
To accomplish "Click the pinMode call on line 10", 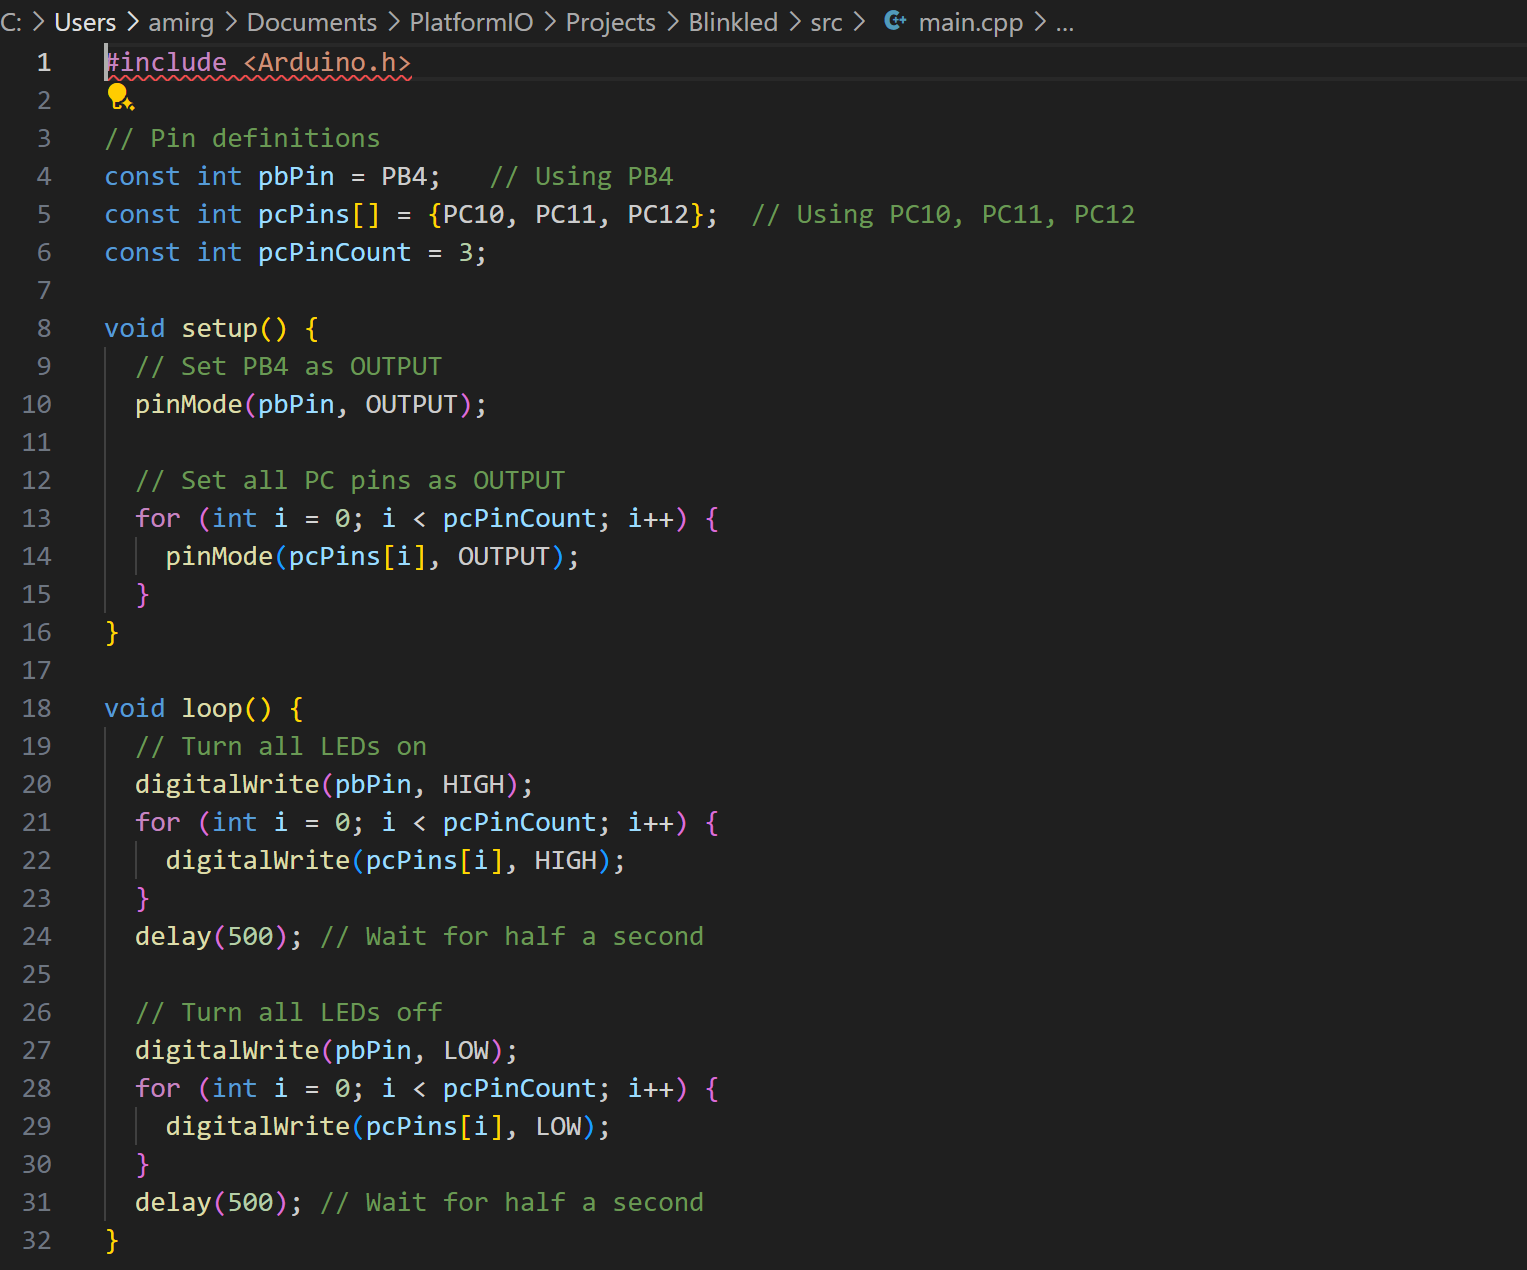I will click(x=188, y=404).
